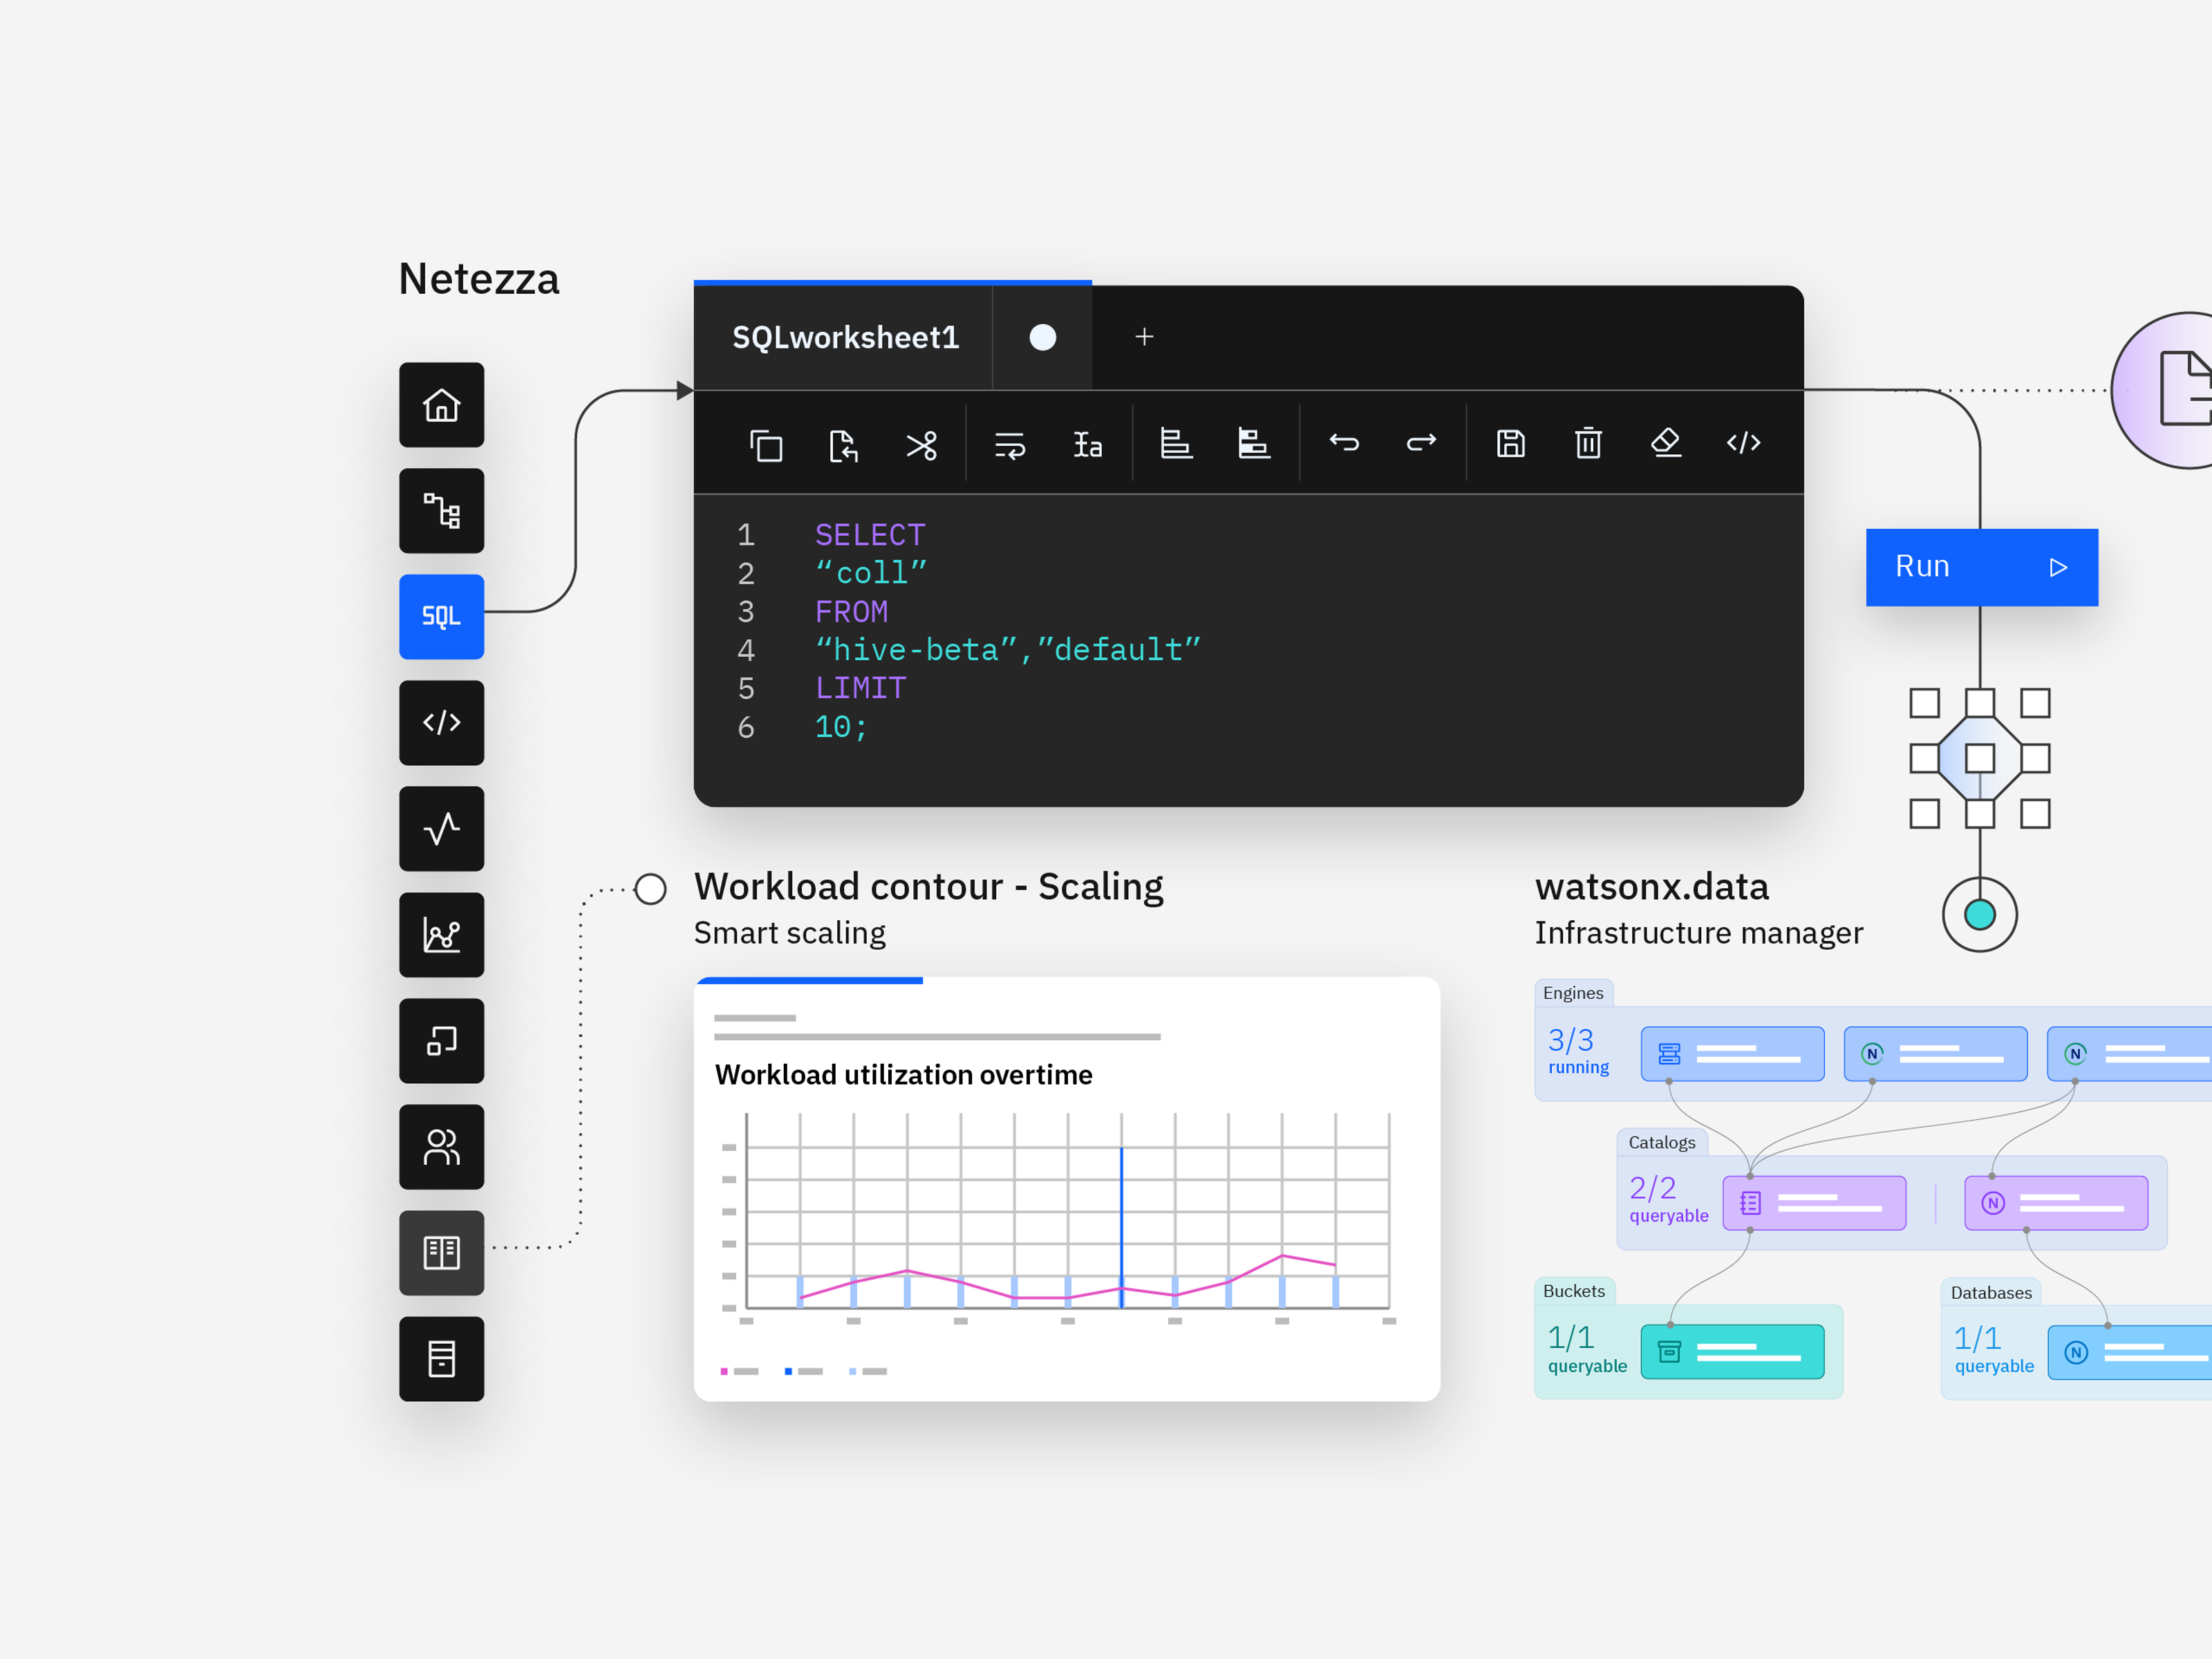Click the Catalogs section label
Screen dimensions: 2212x1659
[x=1662, y=1143]
